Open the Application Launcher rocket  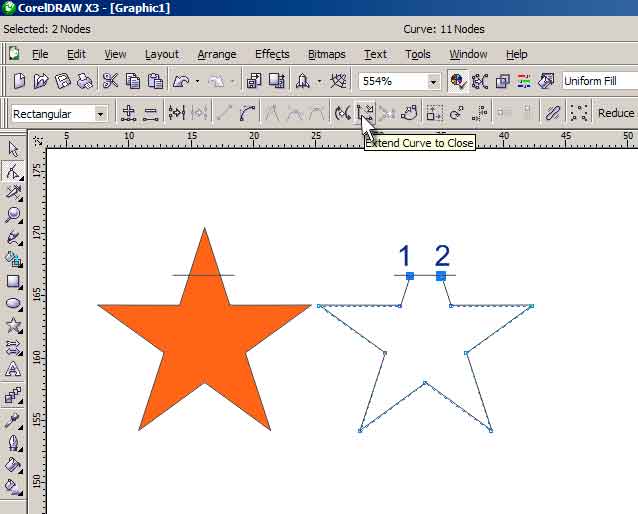(302, 81)
